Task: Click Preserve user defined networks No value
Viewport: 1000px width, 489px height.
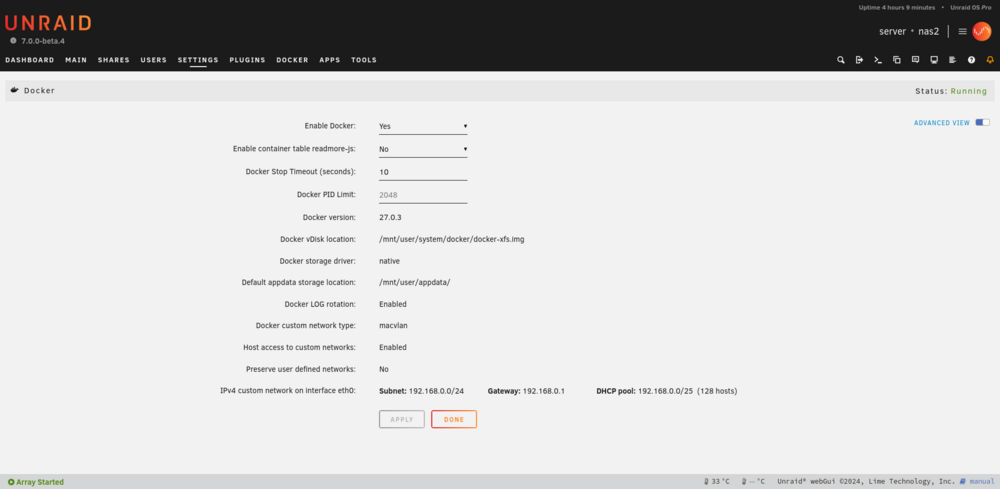Action: [384, 369]
